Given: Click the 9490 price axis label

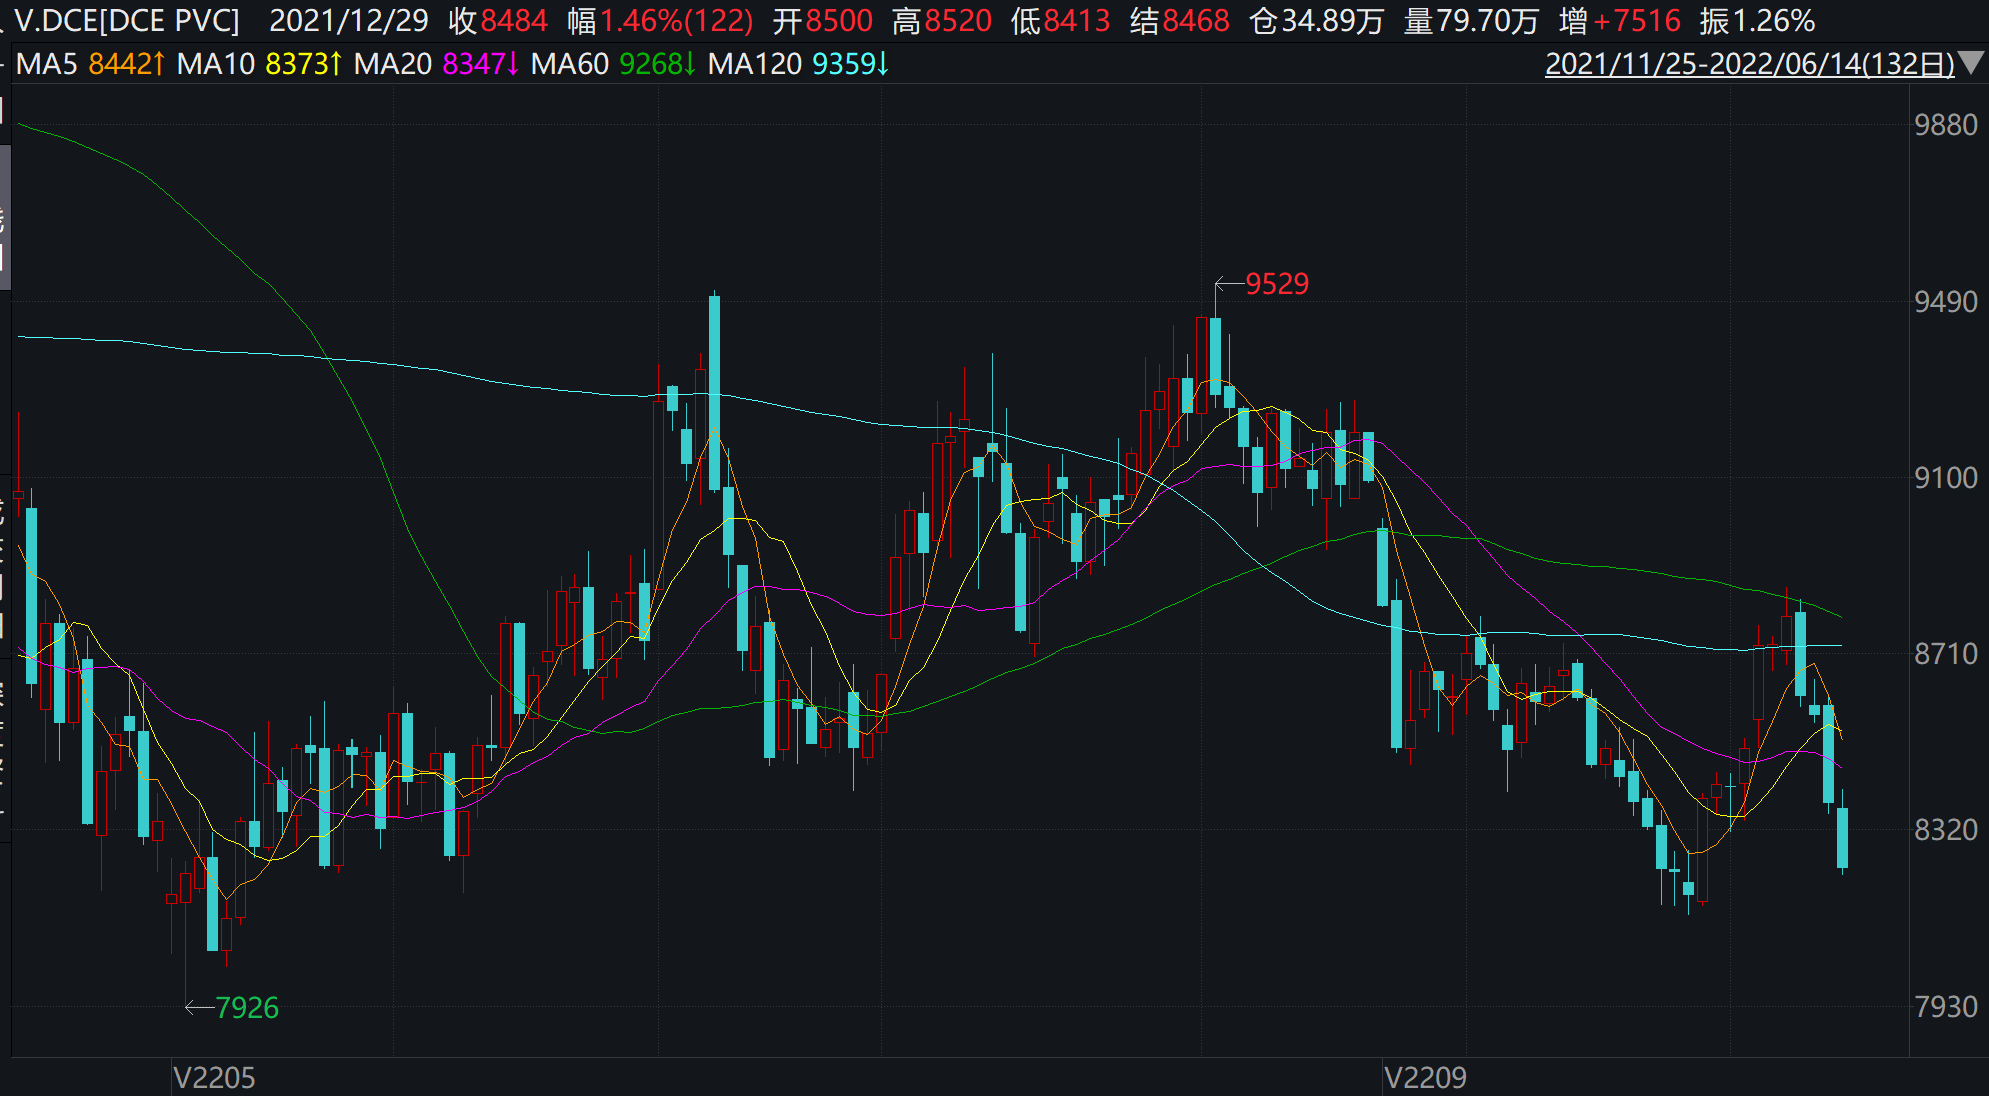Looking at the screenshot, I should 1946,302.
